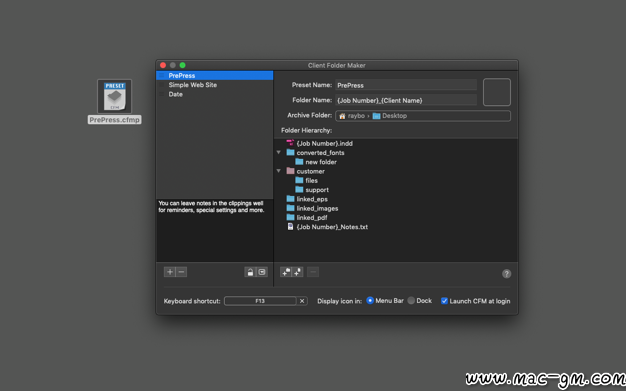The image size is (626, 391).
Task: Add a new preset with plus button
Action: tap(170, 272)
